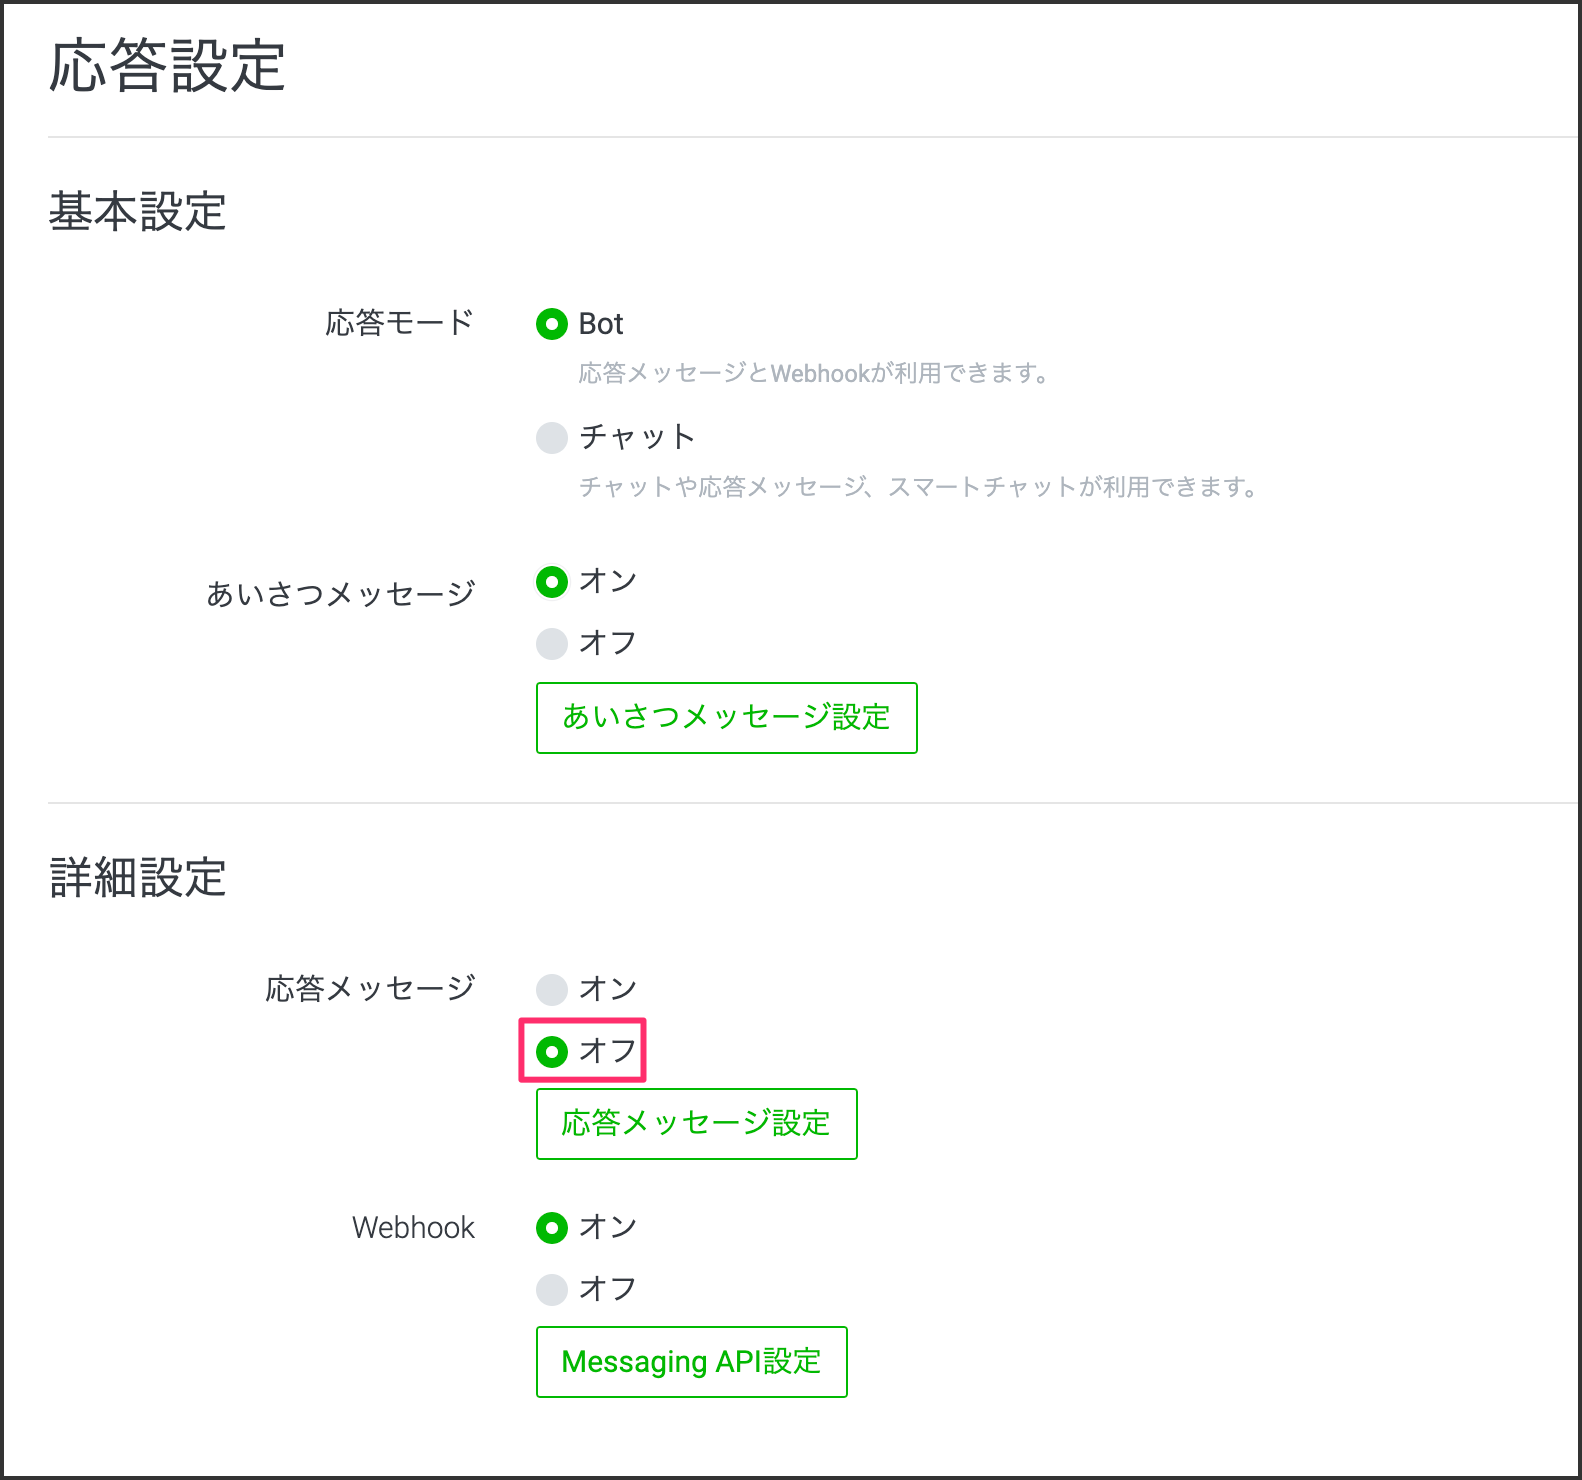
Task: Click the あいさつメッセージ field label
Action: tap(340, 594)
